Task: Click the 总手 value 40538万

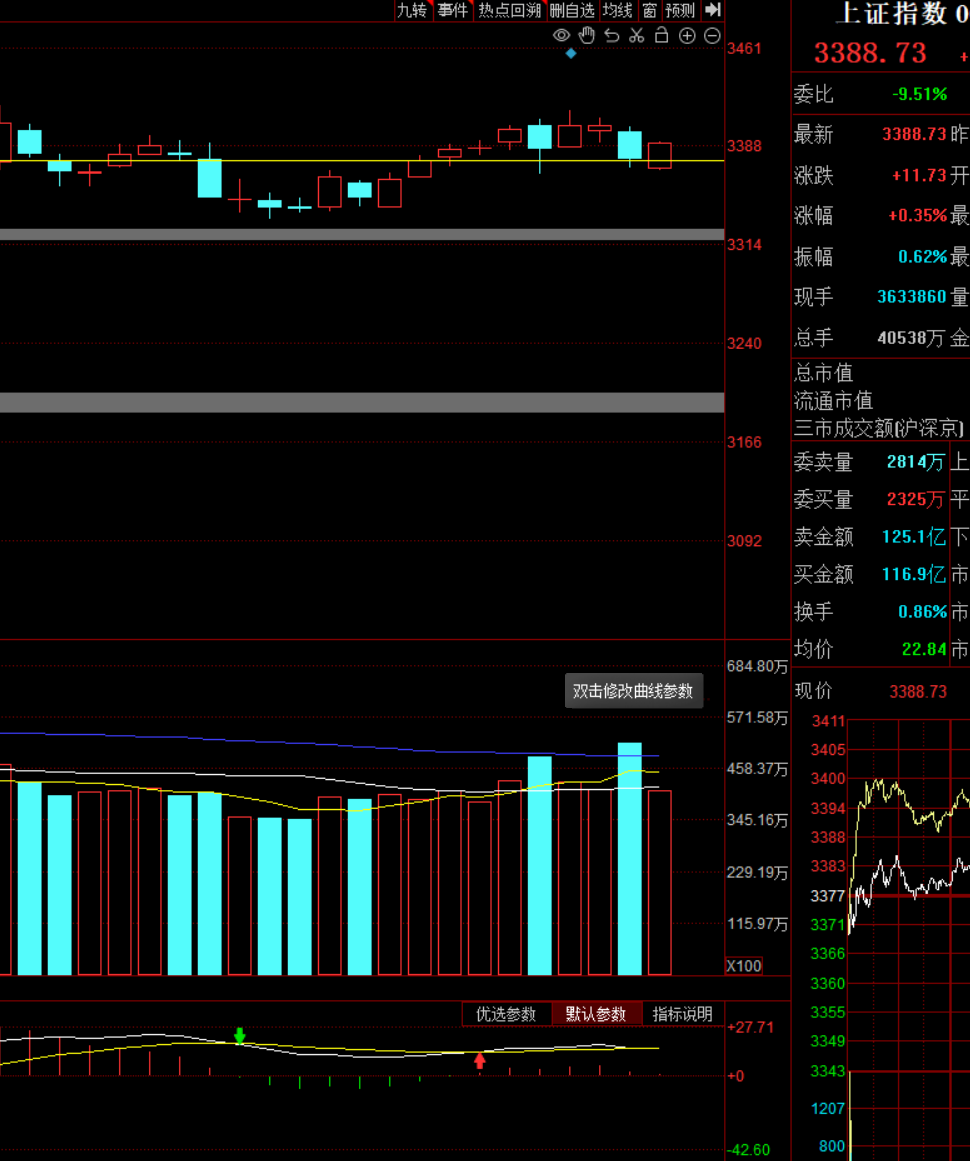Action: coord(911,338)
